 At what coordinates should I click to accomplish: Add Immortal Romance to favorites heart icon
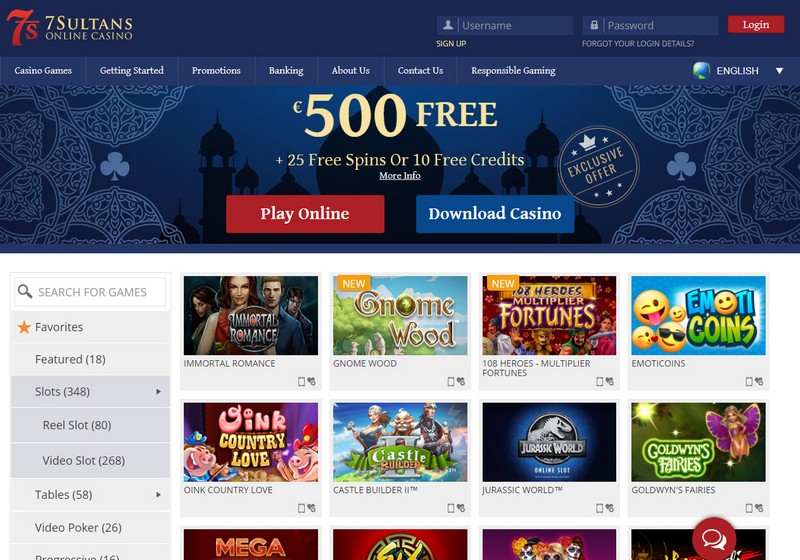311,381
